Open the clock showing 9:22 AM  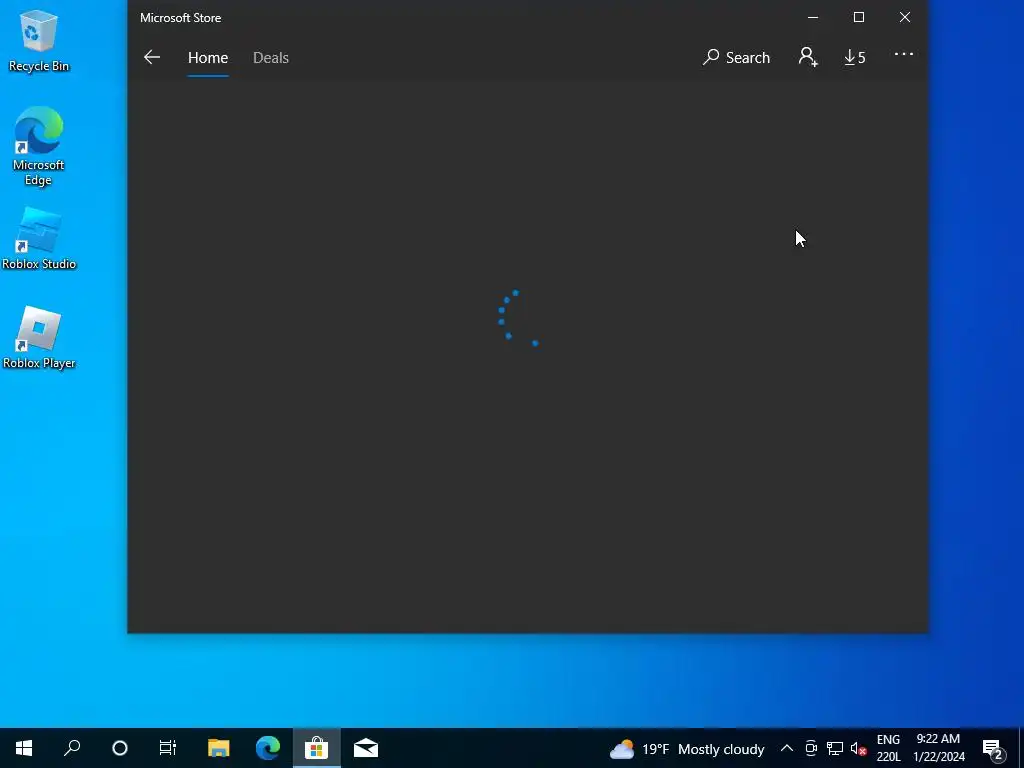coord(938,748)
